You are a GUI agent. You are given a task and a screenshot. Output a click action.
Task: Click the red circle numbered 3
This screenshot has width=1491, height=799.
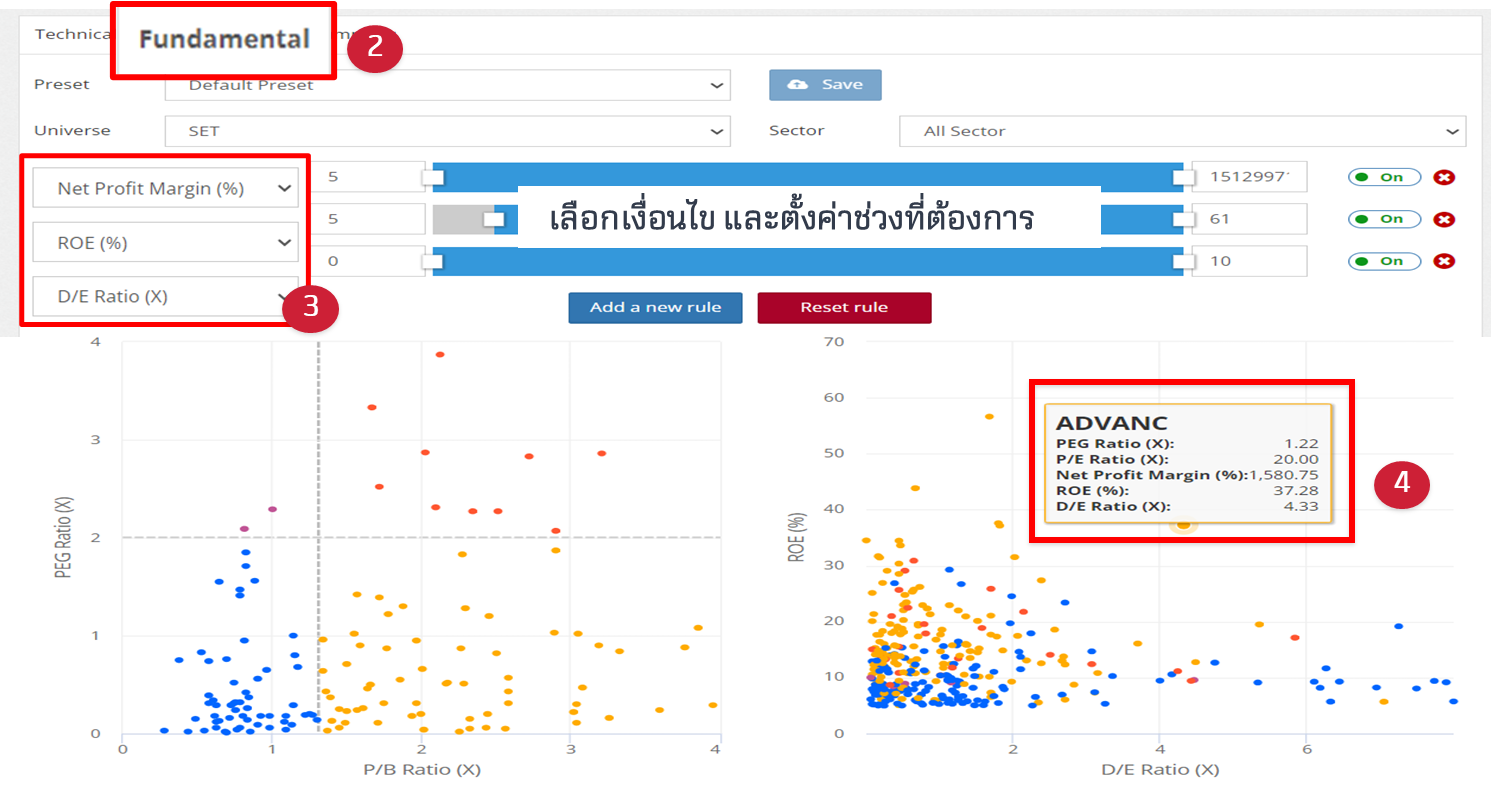coord(310,306)
